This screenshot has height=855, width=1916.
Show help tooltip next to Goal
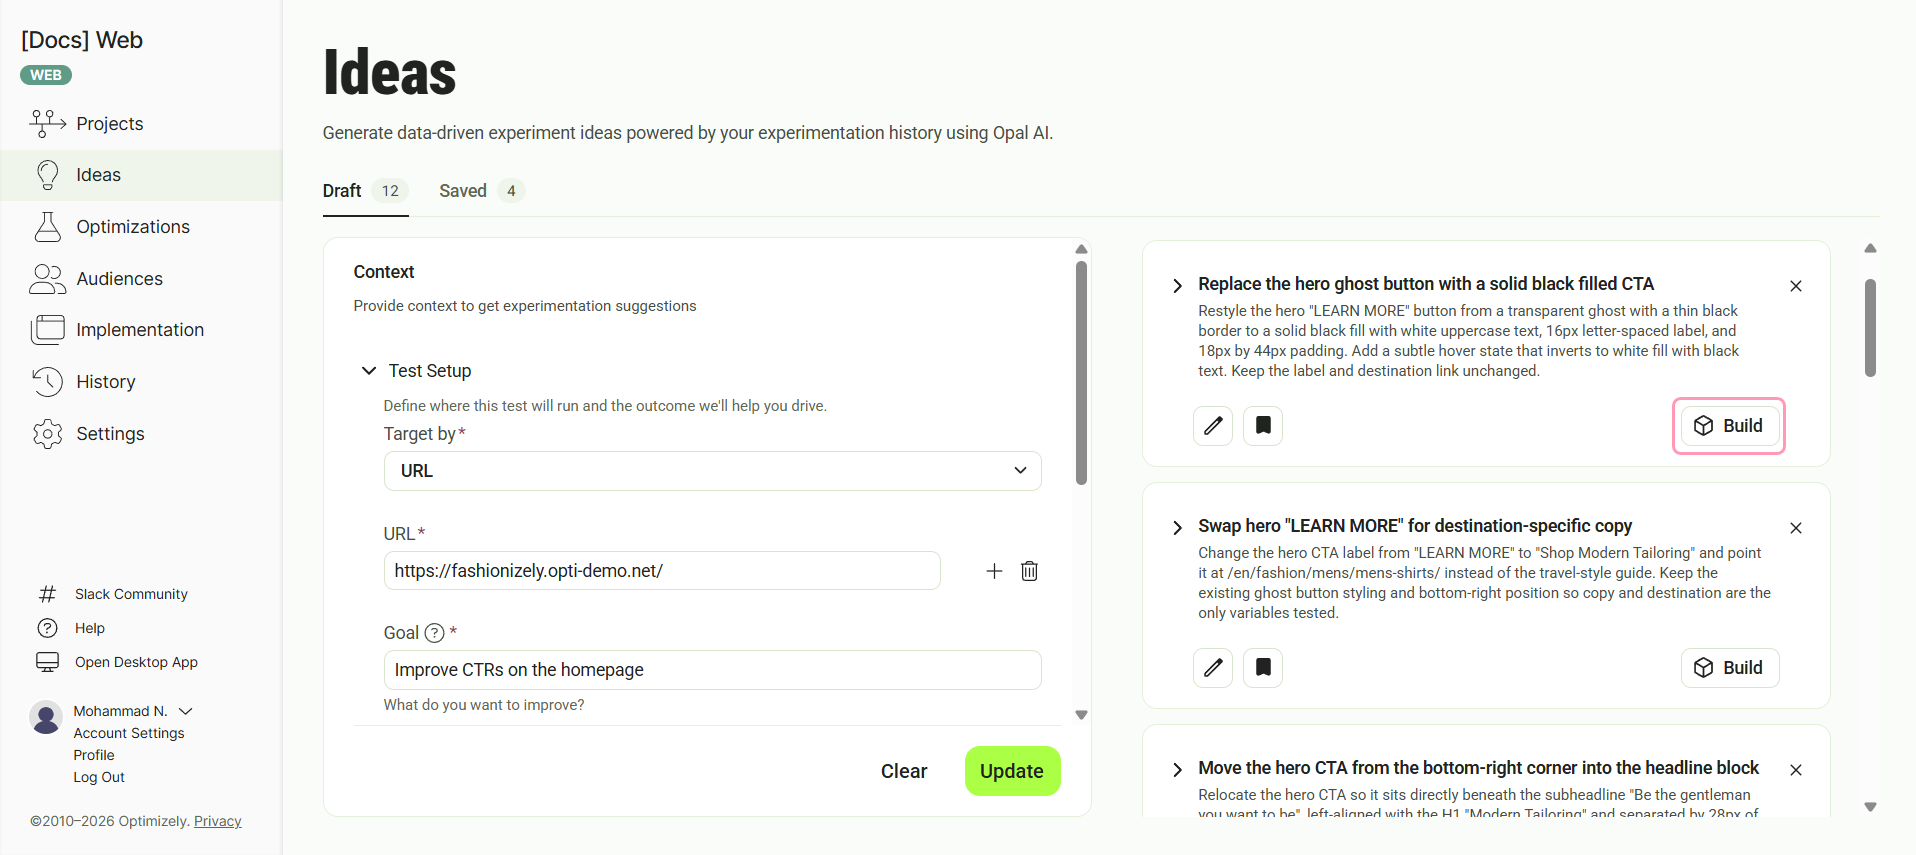[434, 633]
